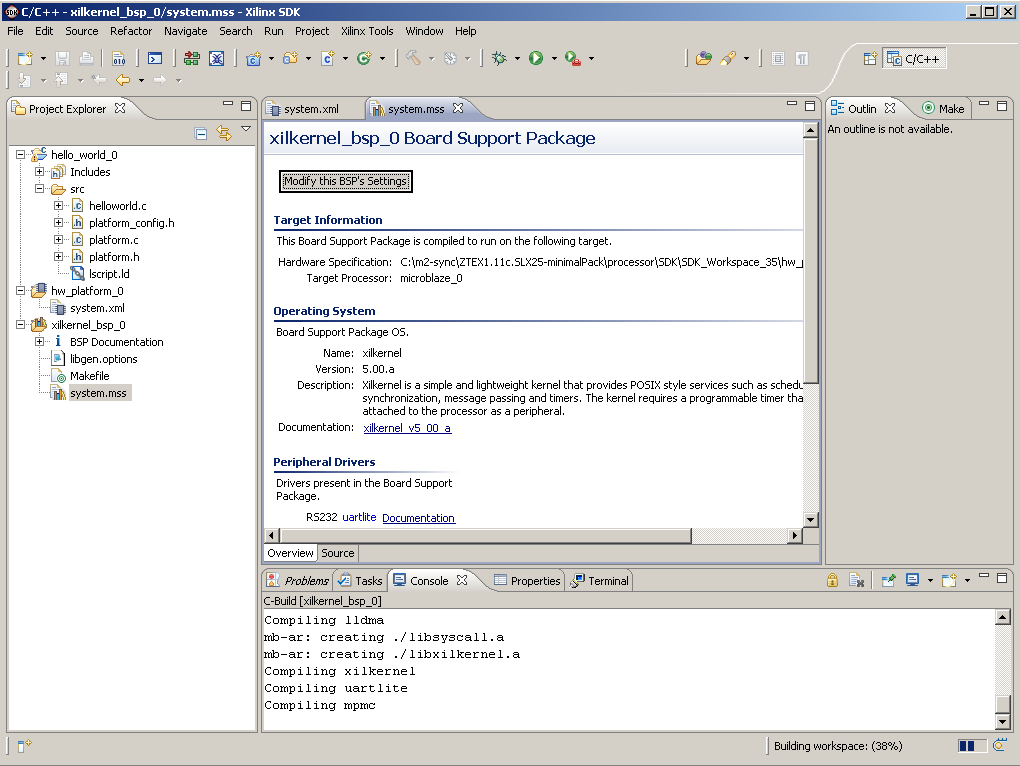This screenshot has height=766, width=1020.
Task: Click the Debug bug toolbar icon
Action: pos(500,59)
